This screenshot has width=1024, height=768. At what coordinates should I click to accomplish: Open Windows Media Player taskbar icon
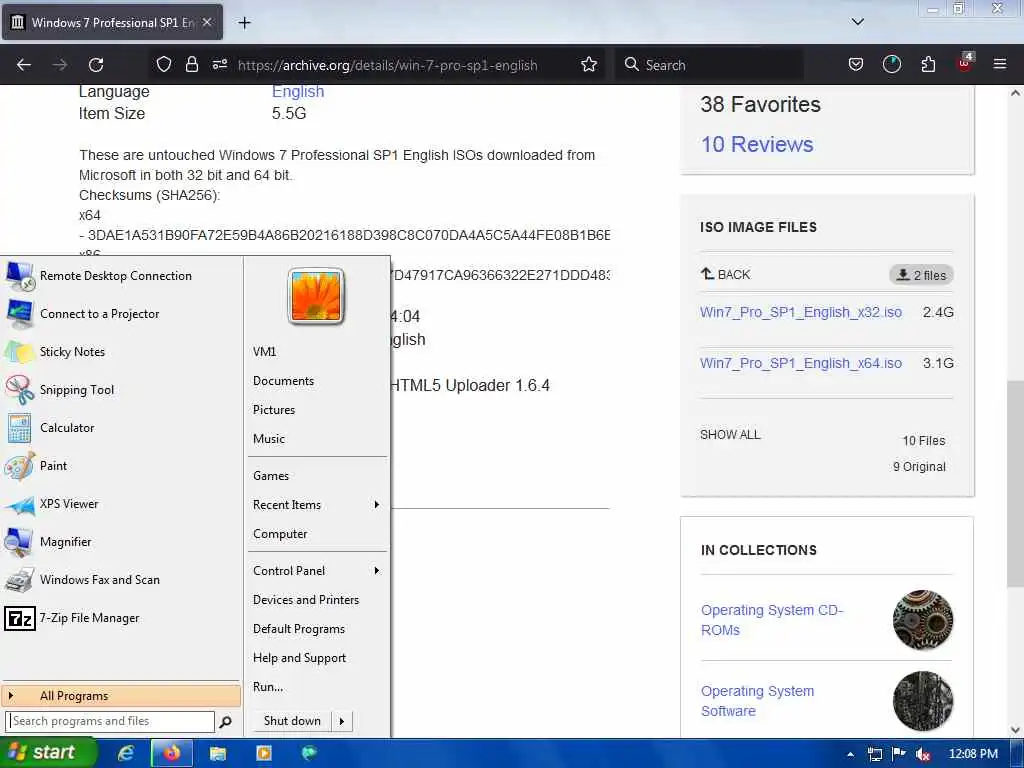pos(263,753)
